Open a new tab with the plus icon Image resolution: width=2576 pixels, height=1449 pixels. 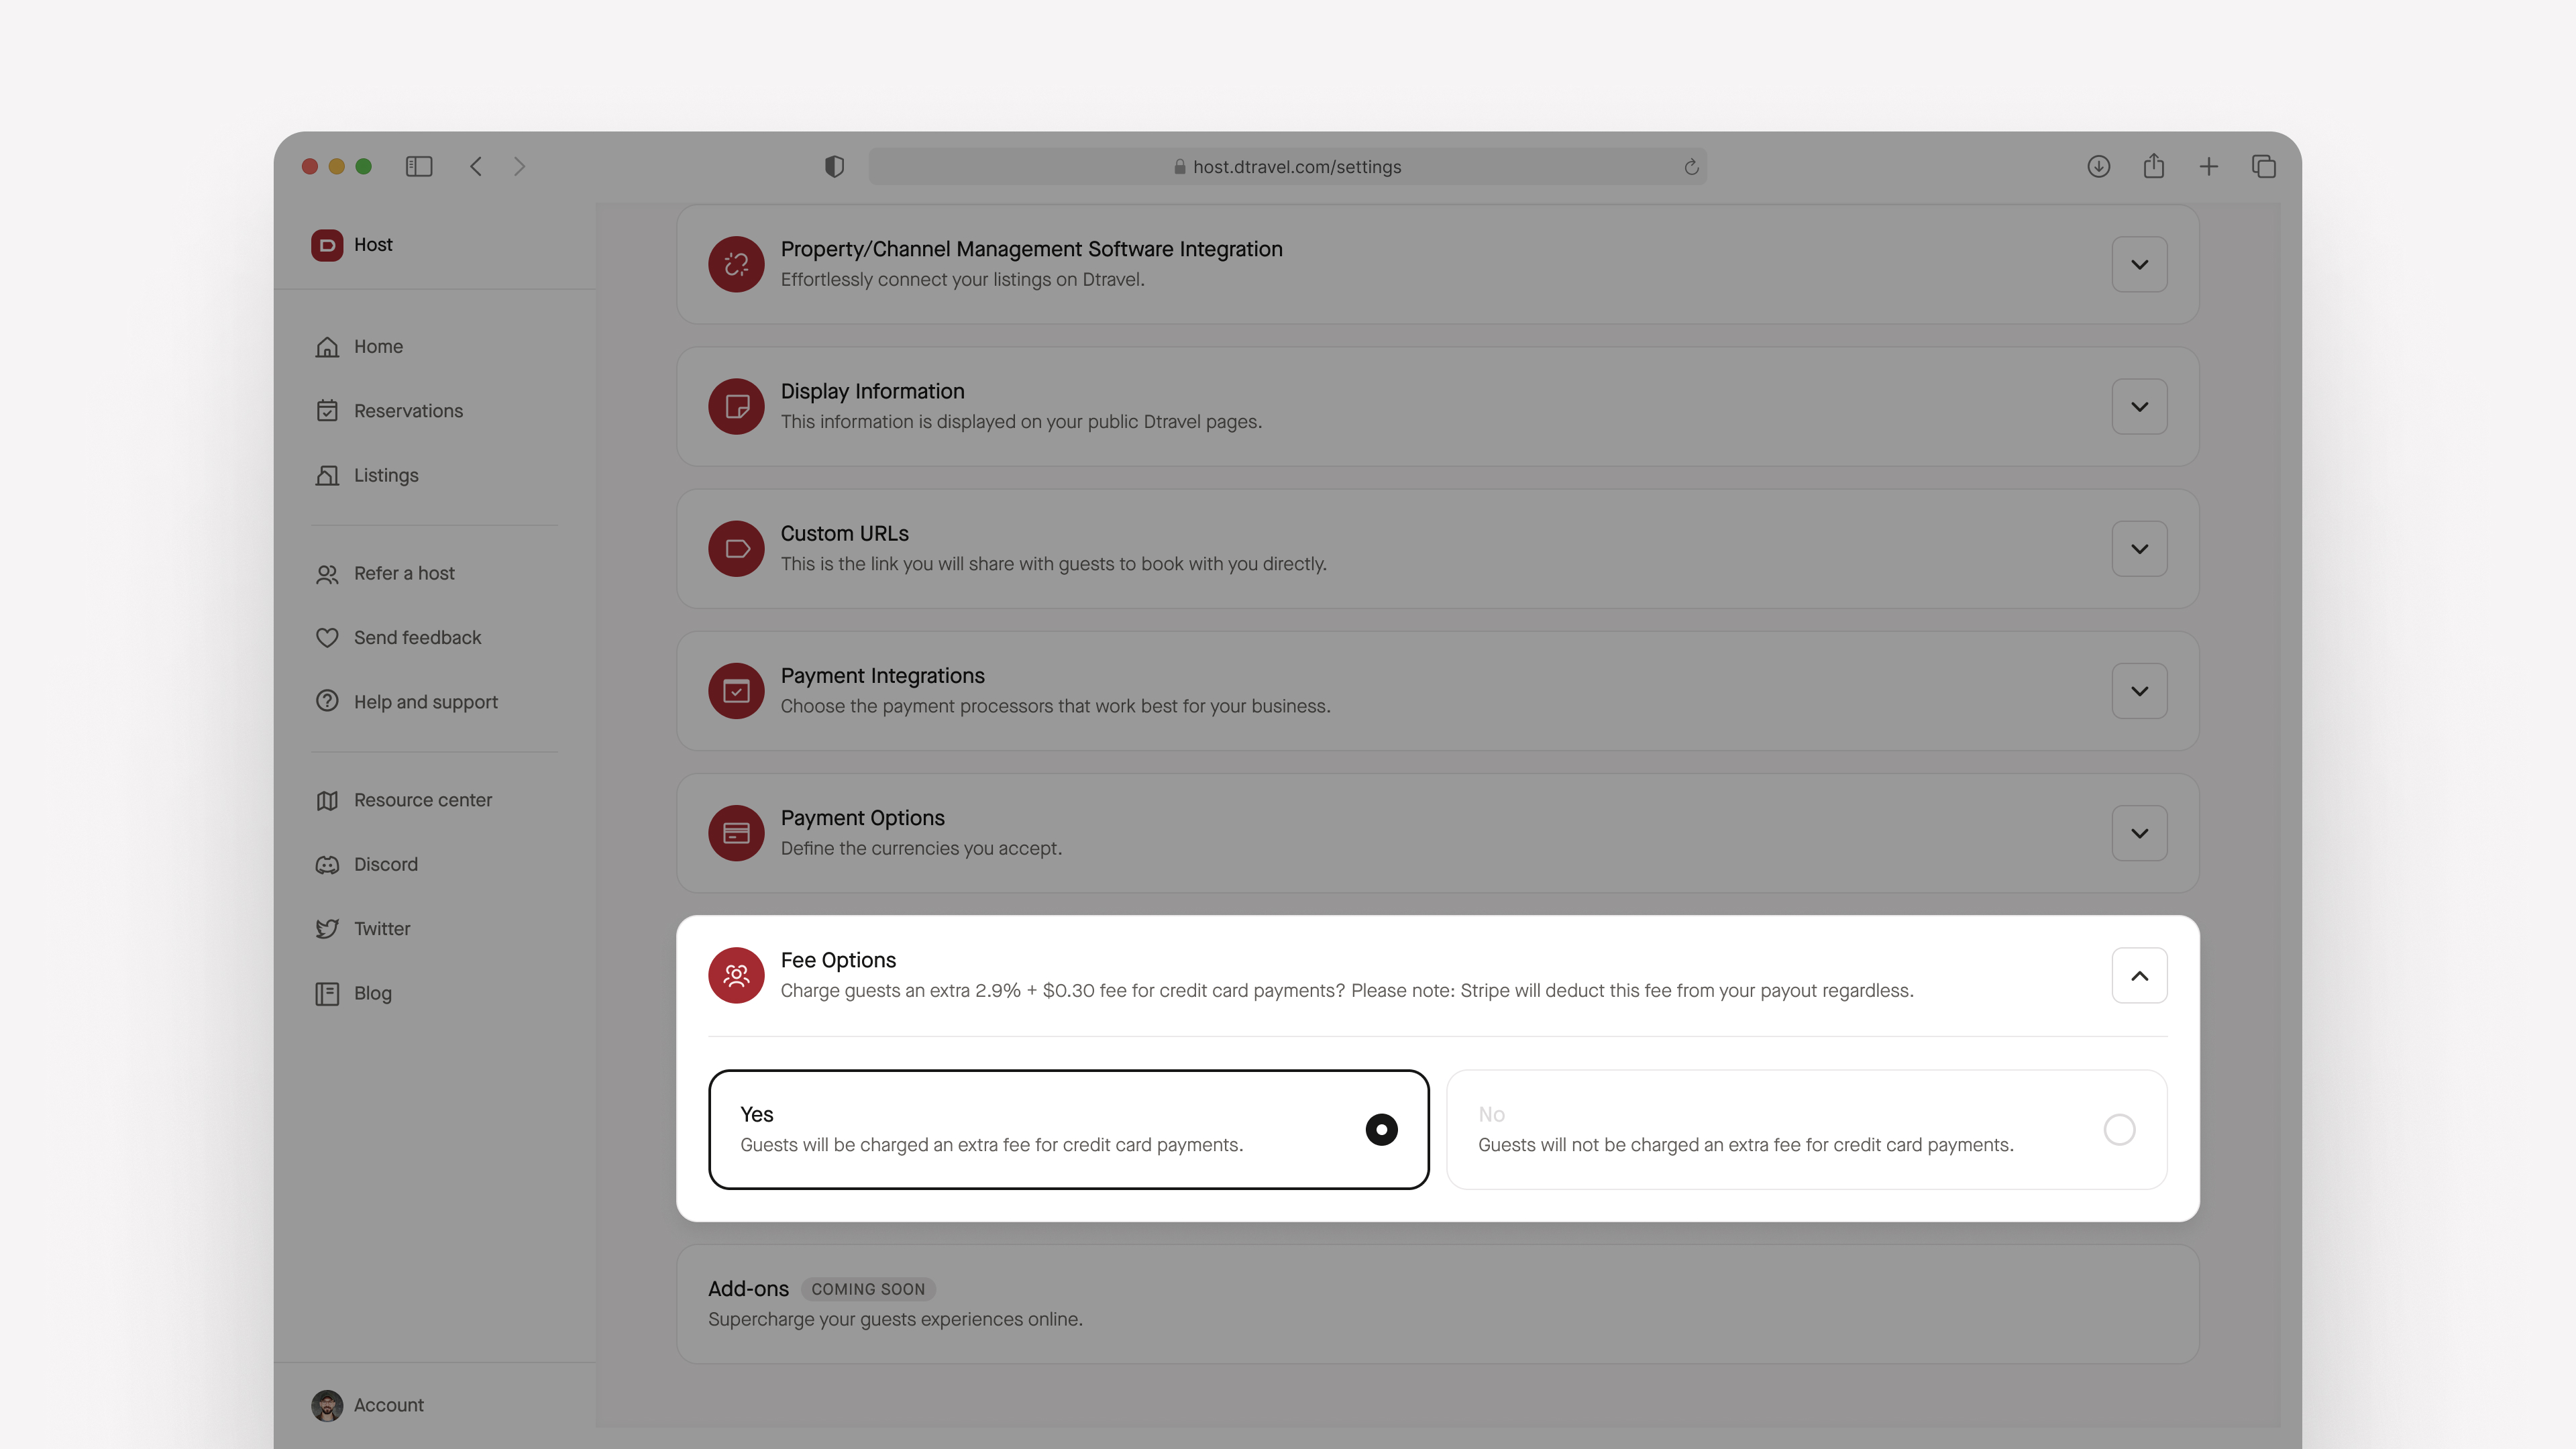[x=2208, y=166]
